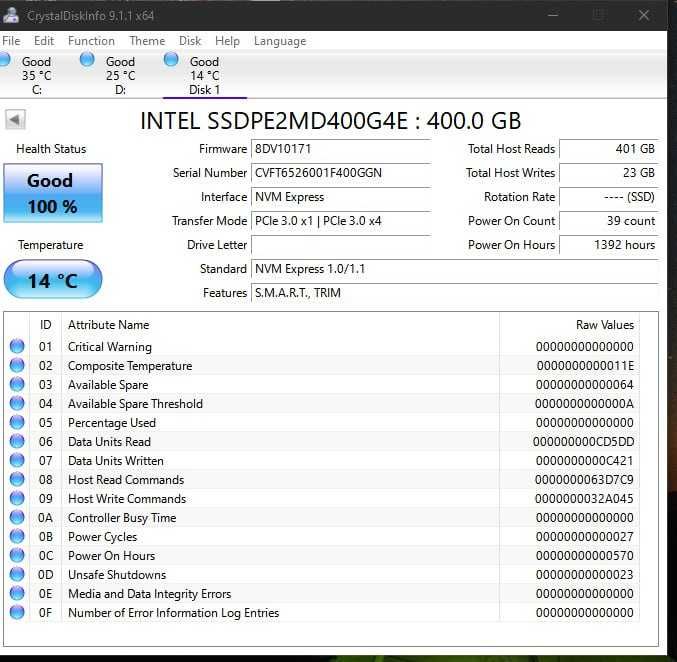Click the Rotation Rate value ---- (SSD)
This screenshot has height=662, width=677.
pos(609,197)
